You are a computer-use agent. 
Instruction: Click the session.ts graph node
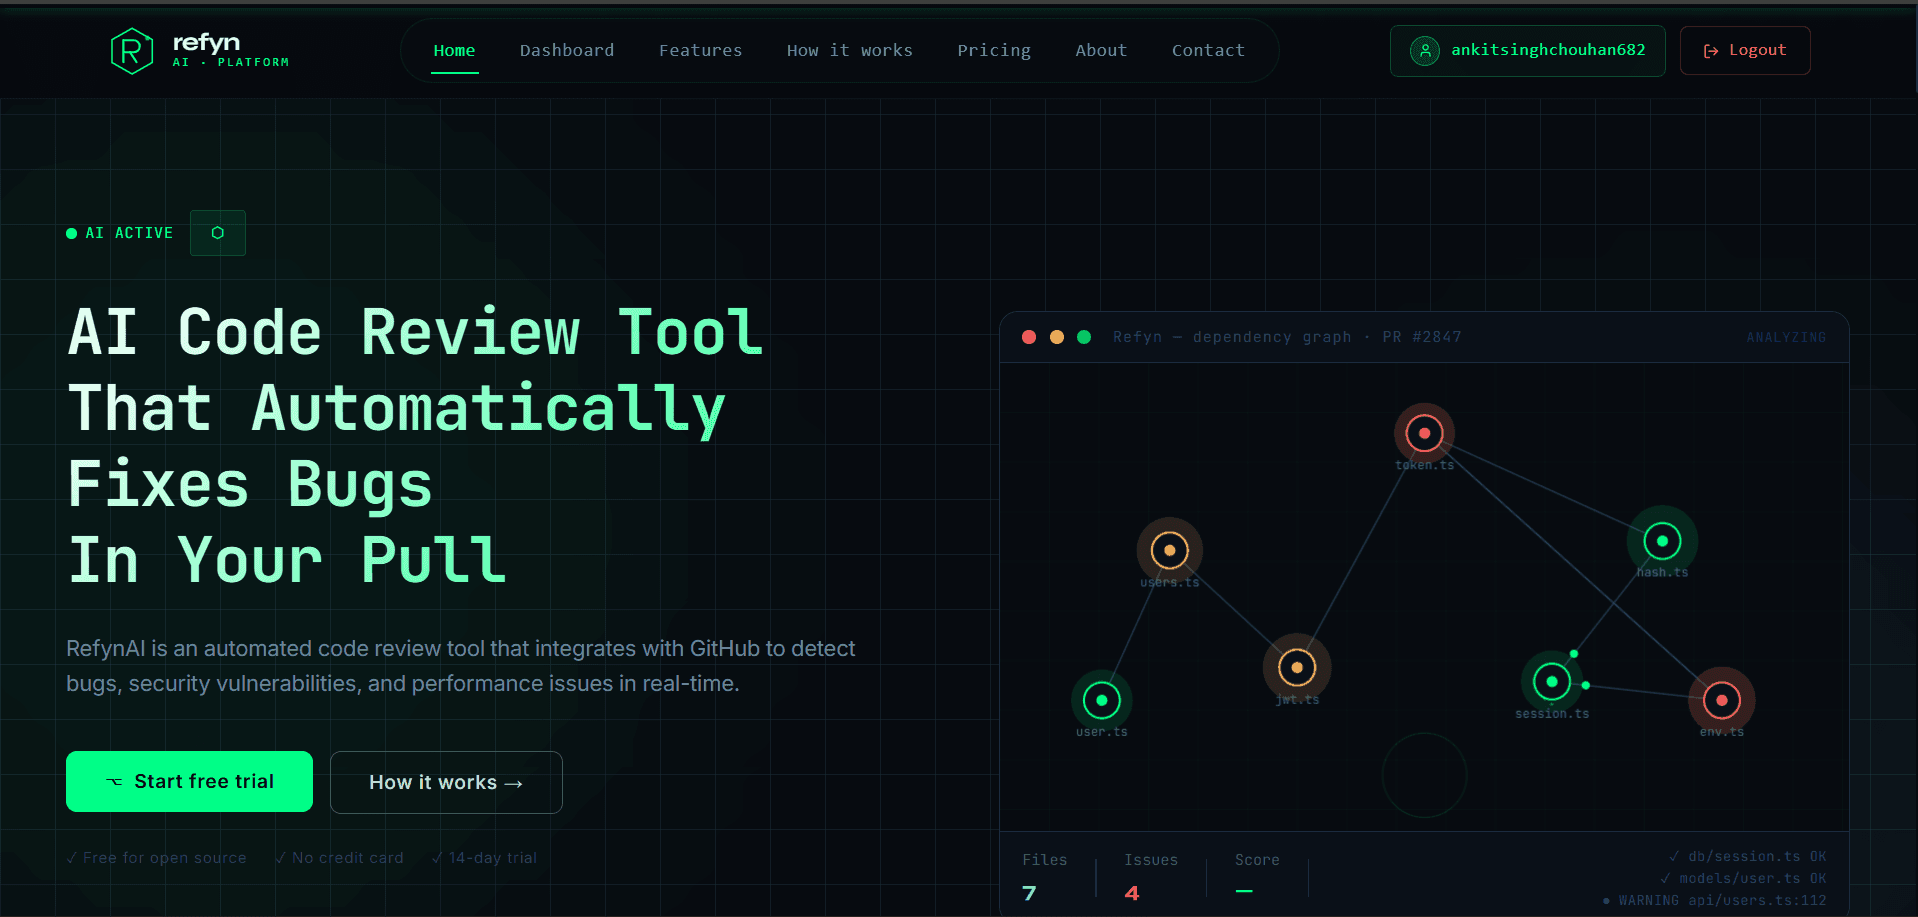(1551, 681)
